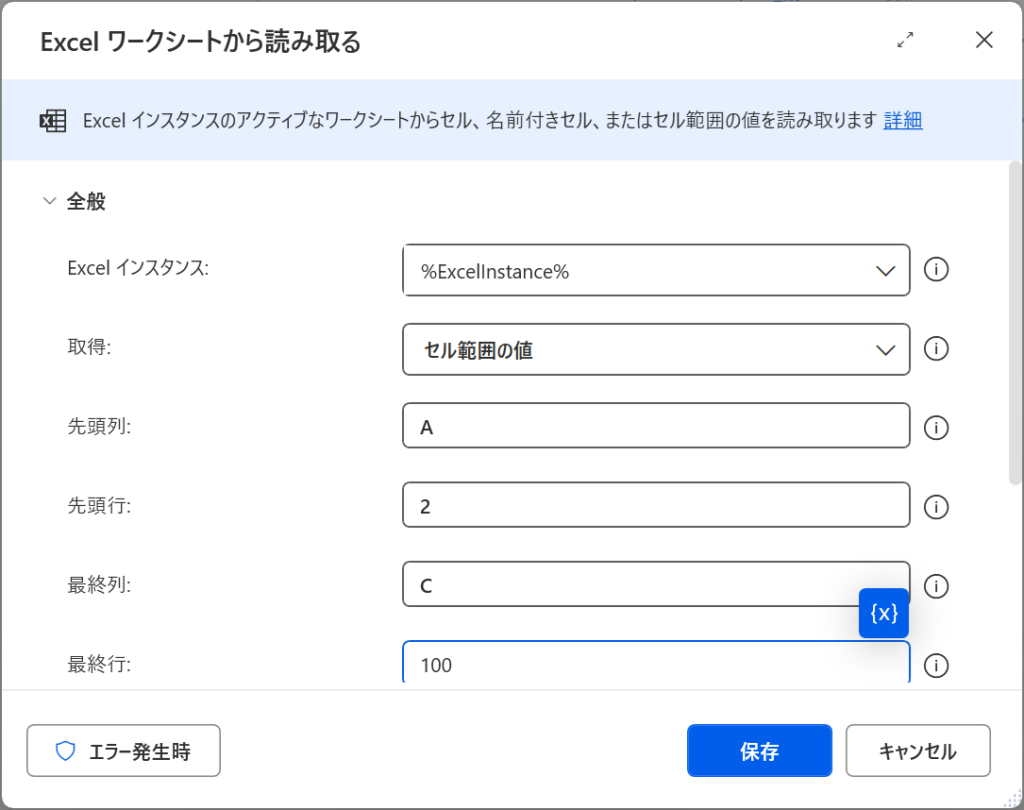Click the 最終行 input field

tap(656, 662)
